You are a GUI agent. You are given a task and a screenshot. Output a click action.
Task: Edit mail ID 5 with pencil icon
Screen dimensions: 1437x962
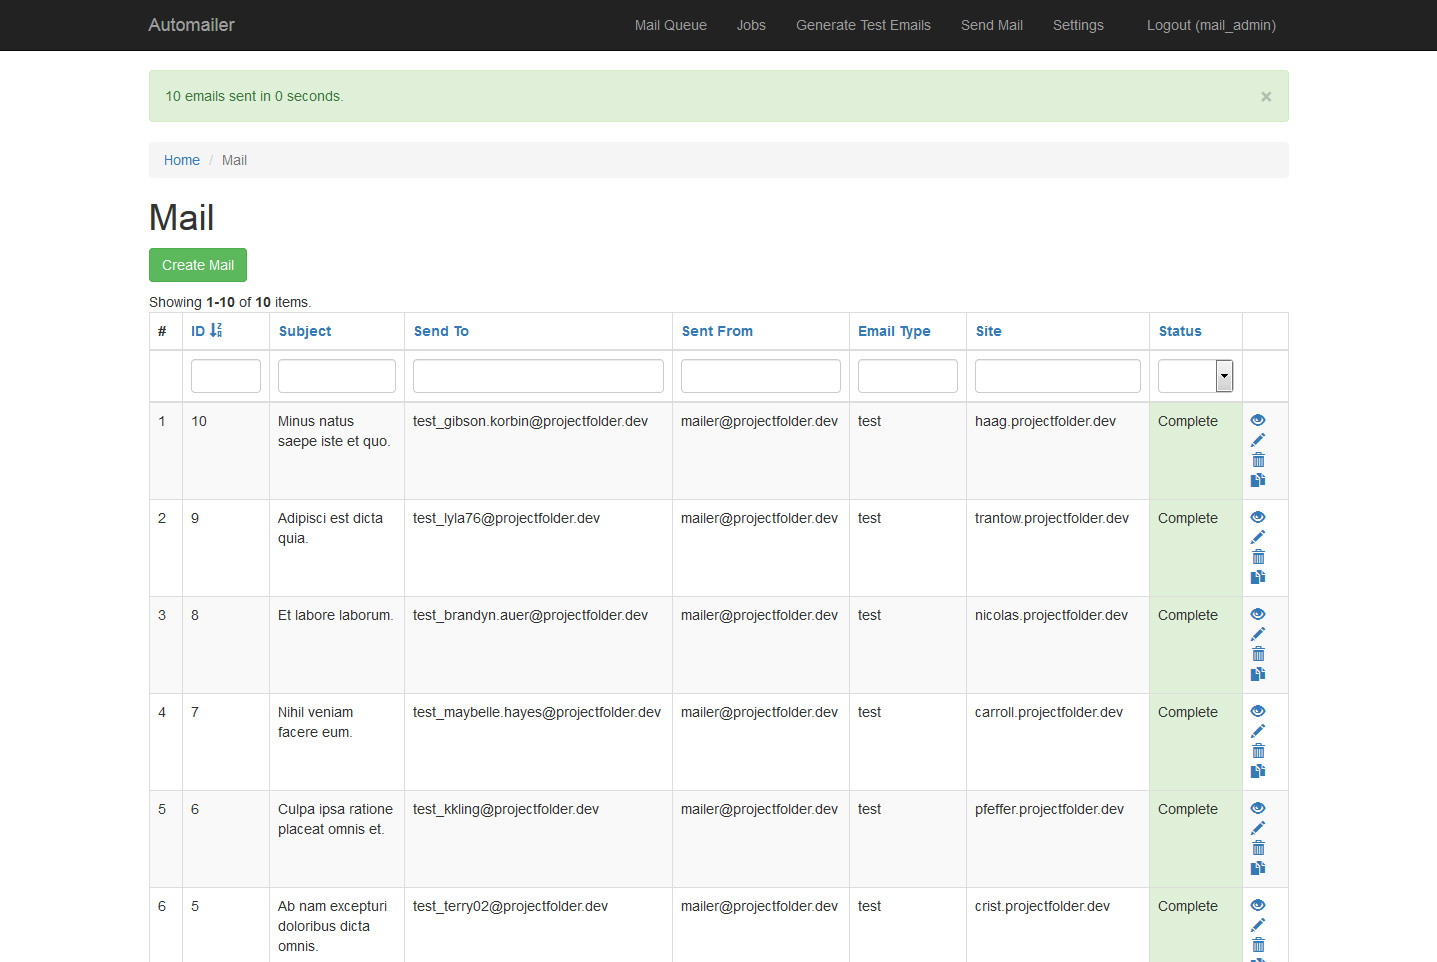coord(1258,925)
